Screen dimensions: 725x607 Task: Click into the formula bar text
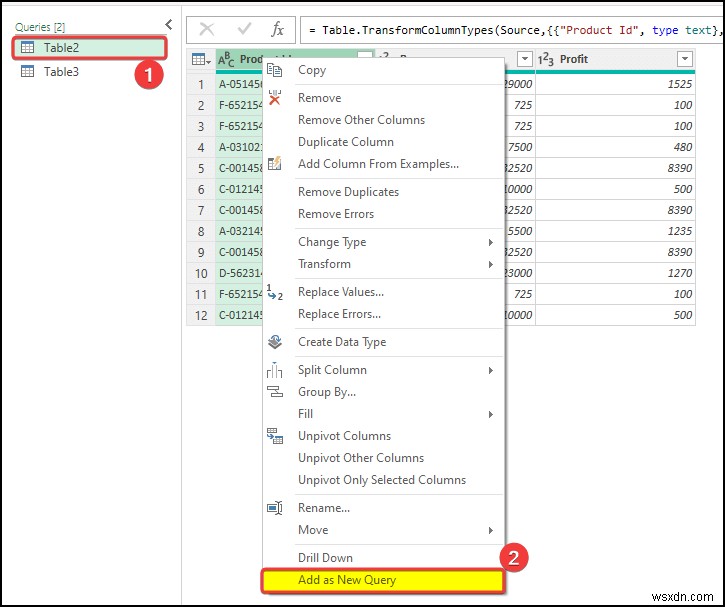click(x=512, y=30)
